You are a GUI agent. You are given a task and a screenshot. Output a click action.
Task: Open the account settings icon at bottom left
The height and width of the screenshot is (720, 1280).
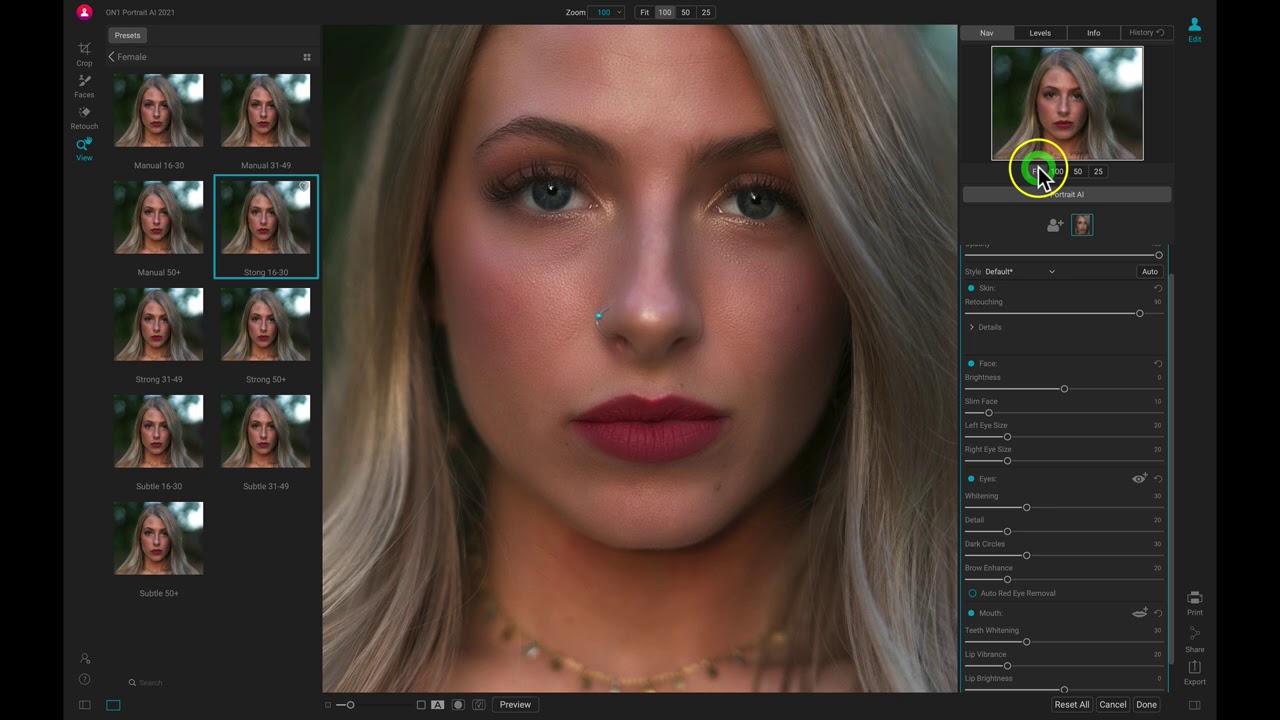pyautogui.click(x=85, y=659)
